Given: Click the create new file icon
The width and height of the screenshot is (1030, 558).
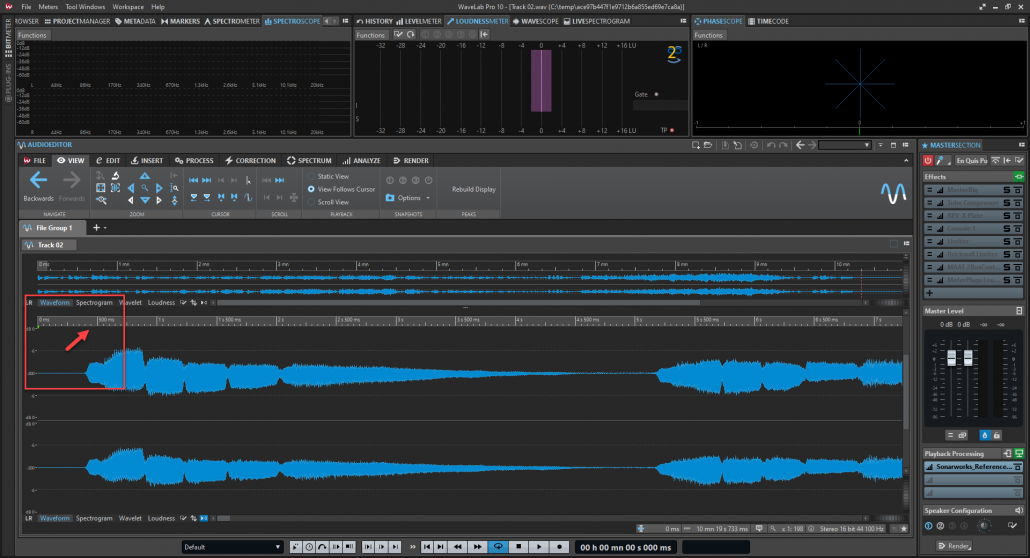Looking at the screenshot, I should [x=696, y=145].
